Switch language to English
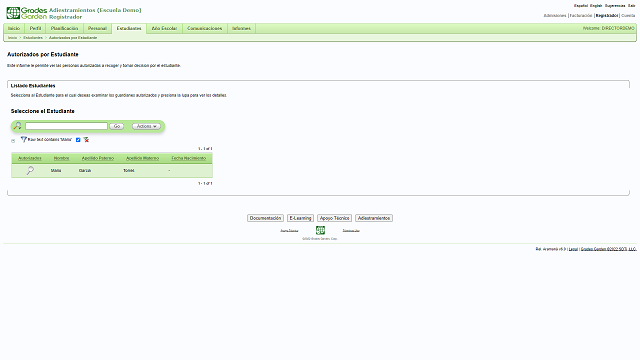The height and width of the screenshot is (360, 640). pyautogui.click(x=596, y=6)
